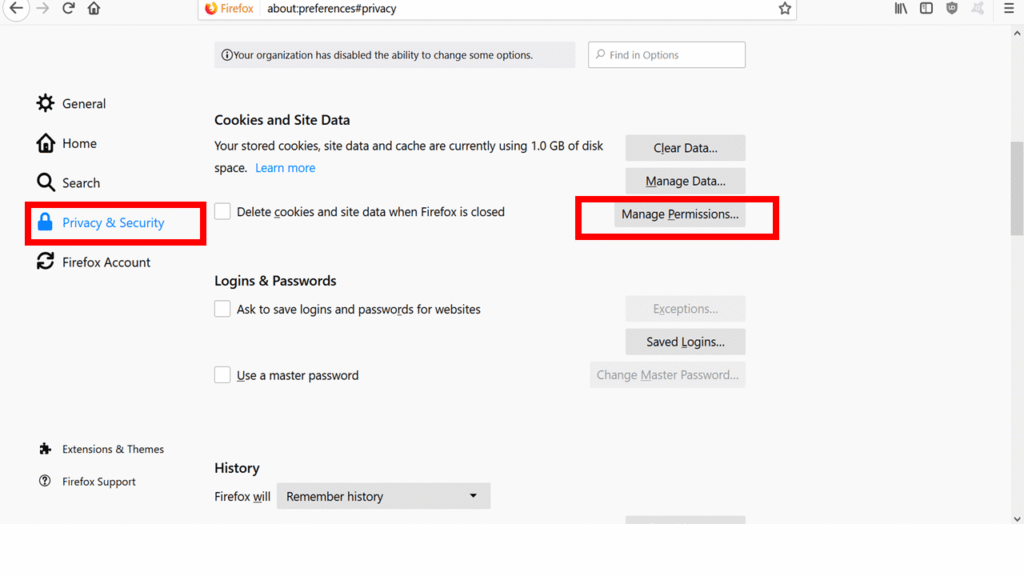This screenshot has width=1024, height=576.
Task: Go to the Firefox home page icon
Action: pos(94,9)
